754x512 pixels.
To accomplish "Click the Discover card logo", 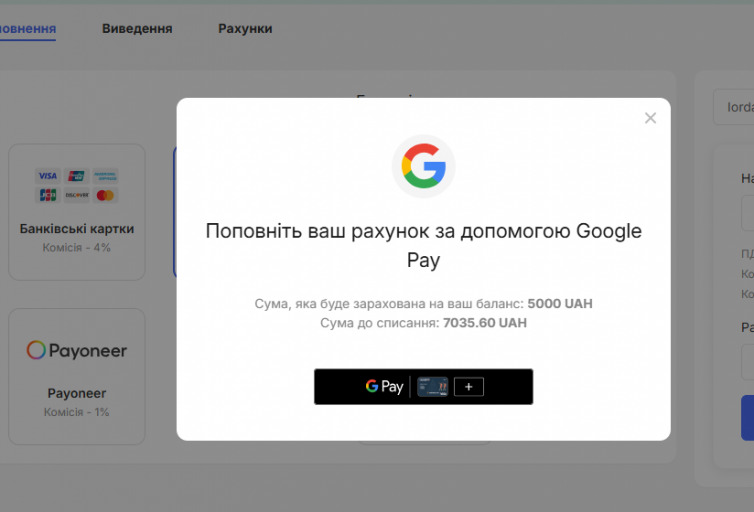I will tap(76, 195).
